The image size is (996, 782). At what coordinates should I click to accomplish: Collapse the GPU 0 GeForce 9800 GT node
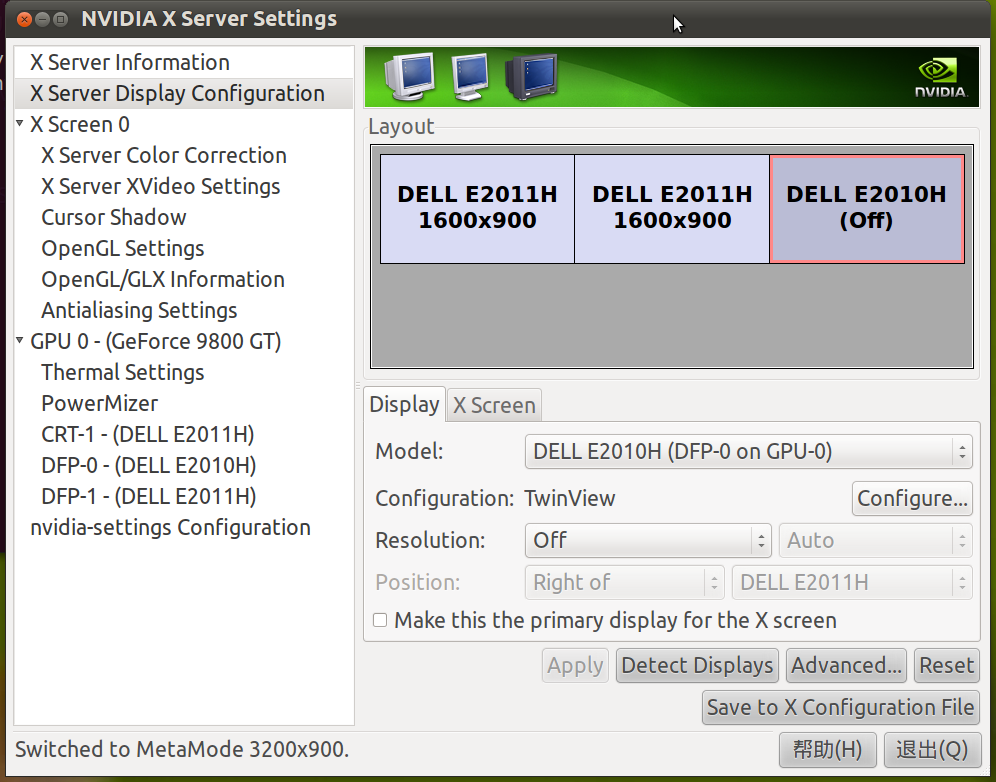click(x=20, y=340)
